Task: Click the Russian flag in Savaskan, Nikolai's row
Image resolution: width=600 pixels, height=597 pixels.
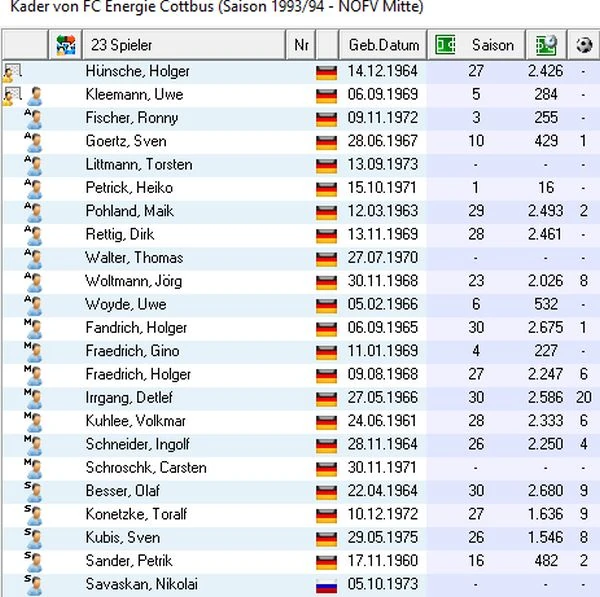Action: point(326,586)
